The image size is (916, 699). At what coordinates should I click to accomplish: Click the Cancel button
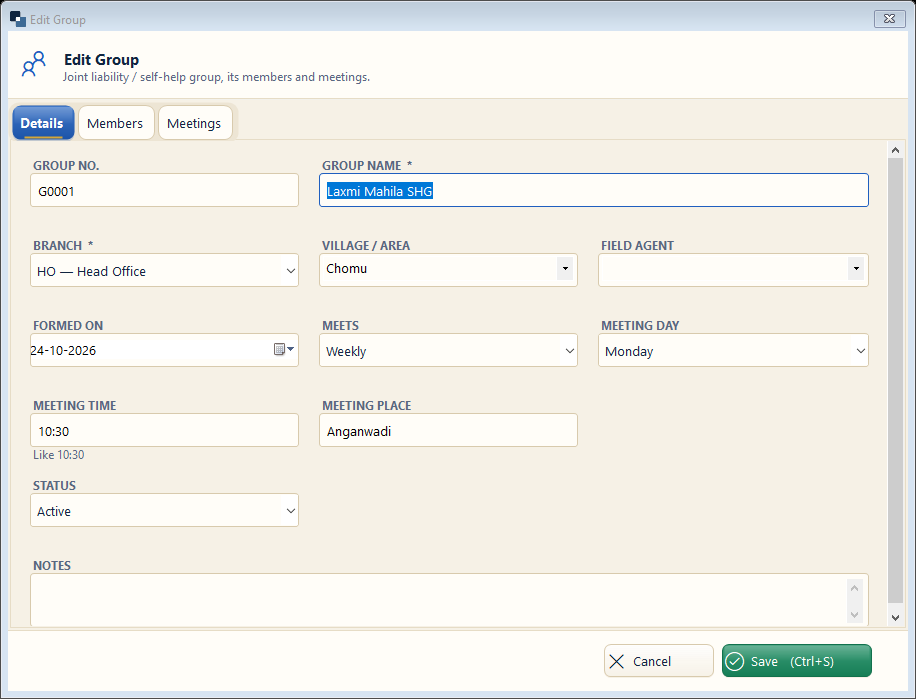[658, 661]
